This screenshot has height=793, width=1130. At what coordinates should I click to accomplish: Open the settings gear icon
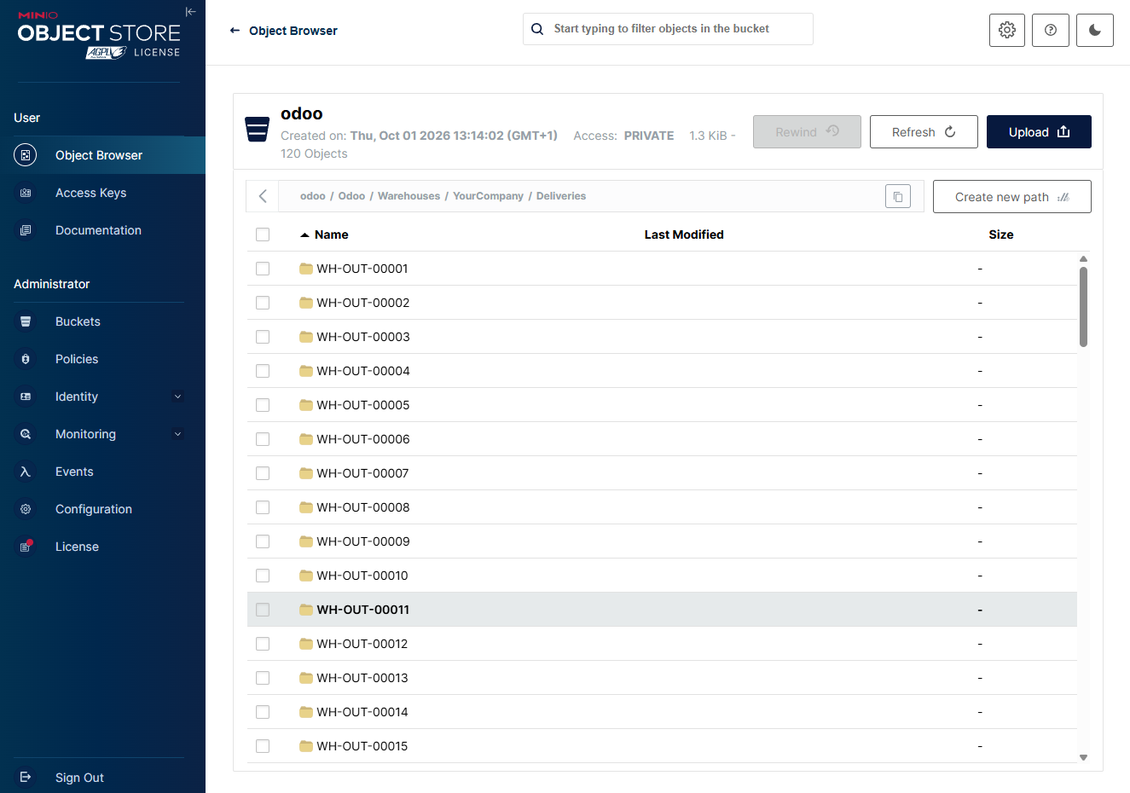[x=1007, y=30]
